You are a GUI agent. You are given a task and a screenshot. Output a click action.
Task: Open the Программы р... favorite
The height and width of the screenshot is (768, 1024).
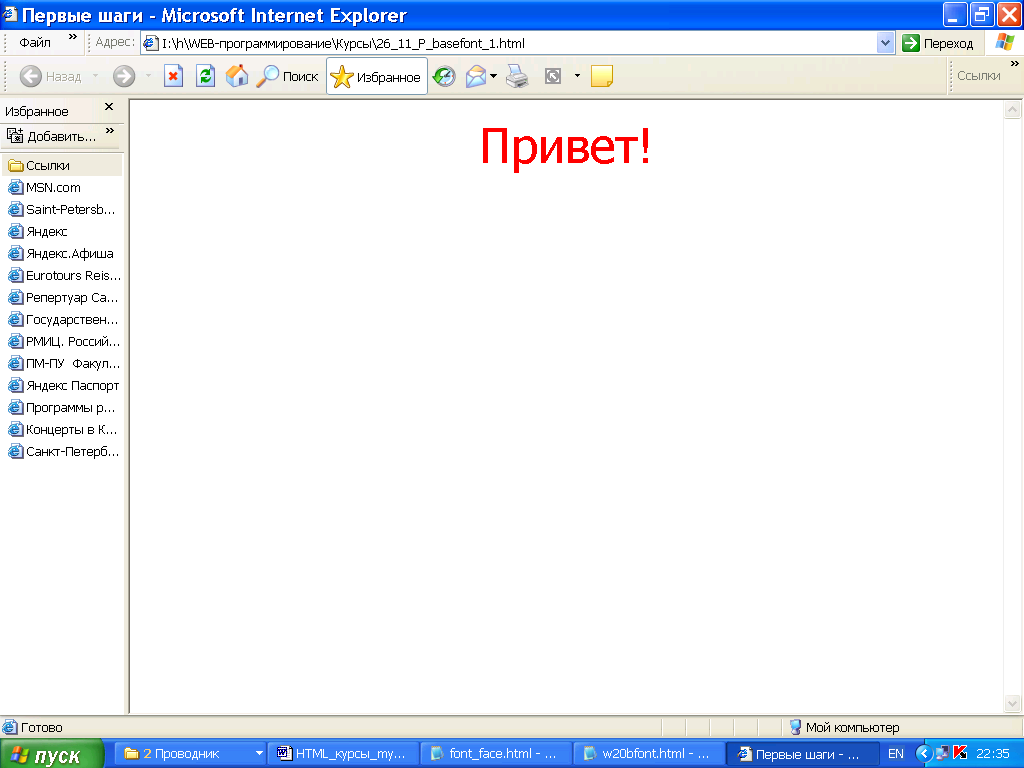(x=63, y=408)
